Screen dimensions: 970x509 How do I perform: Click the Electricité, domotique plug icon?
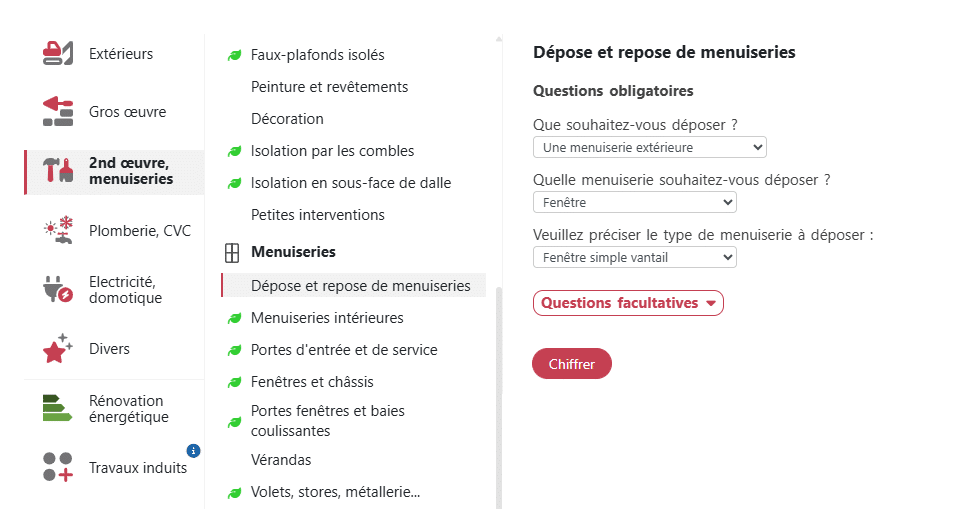point(58,289)
